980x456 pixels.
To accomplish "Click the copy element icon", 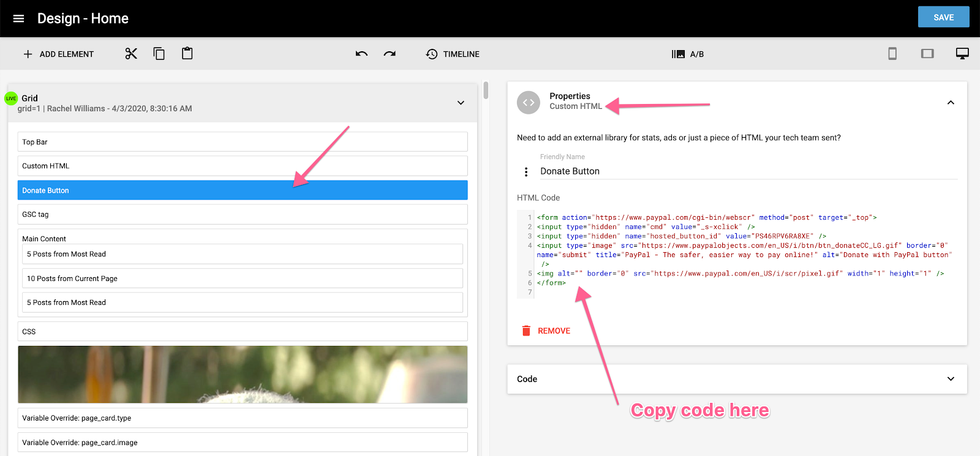I will [x=159, y=54].
